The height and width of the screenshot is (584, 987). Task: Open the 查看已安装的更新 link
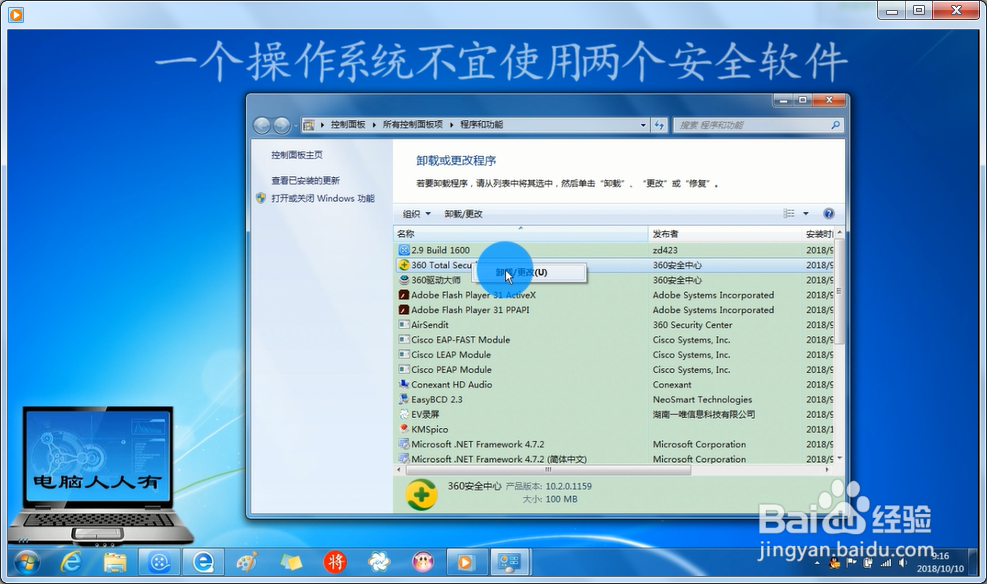(x=305, y=181)
